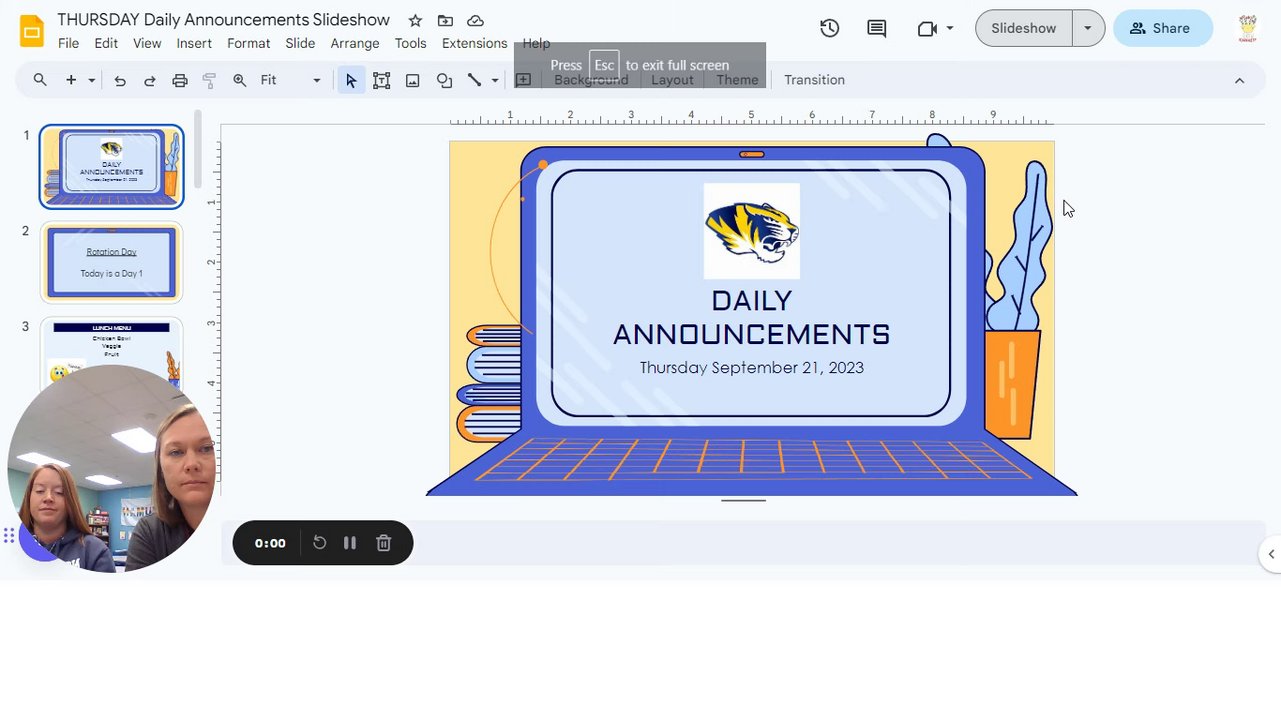Click the Theme button
The width and height of the screenshot is (1281, 720).
(x=737, y=80)
